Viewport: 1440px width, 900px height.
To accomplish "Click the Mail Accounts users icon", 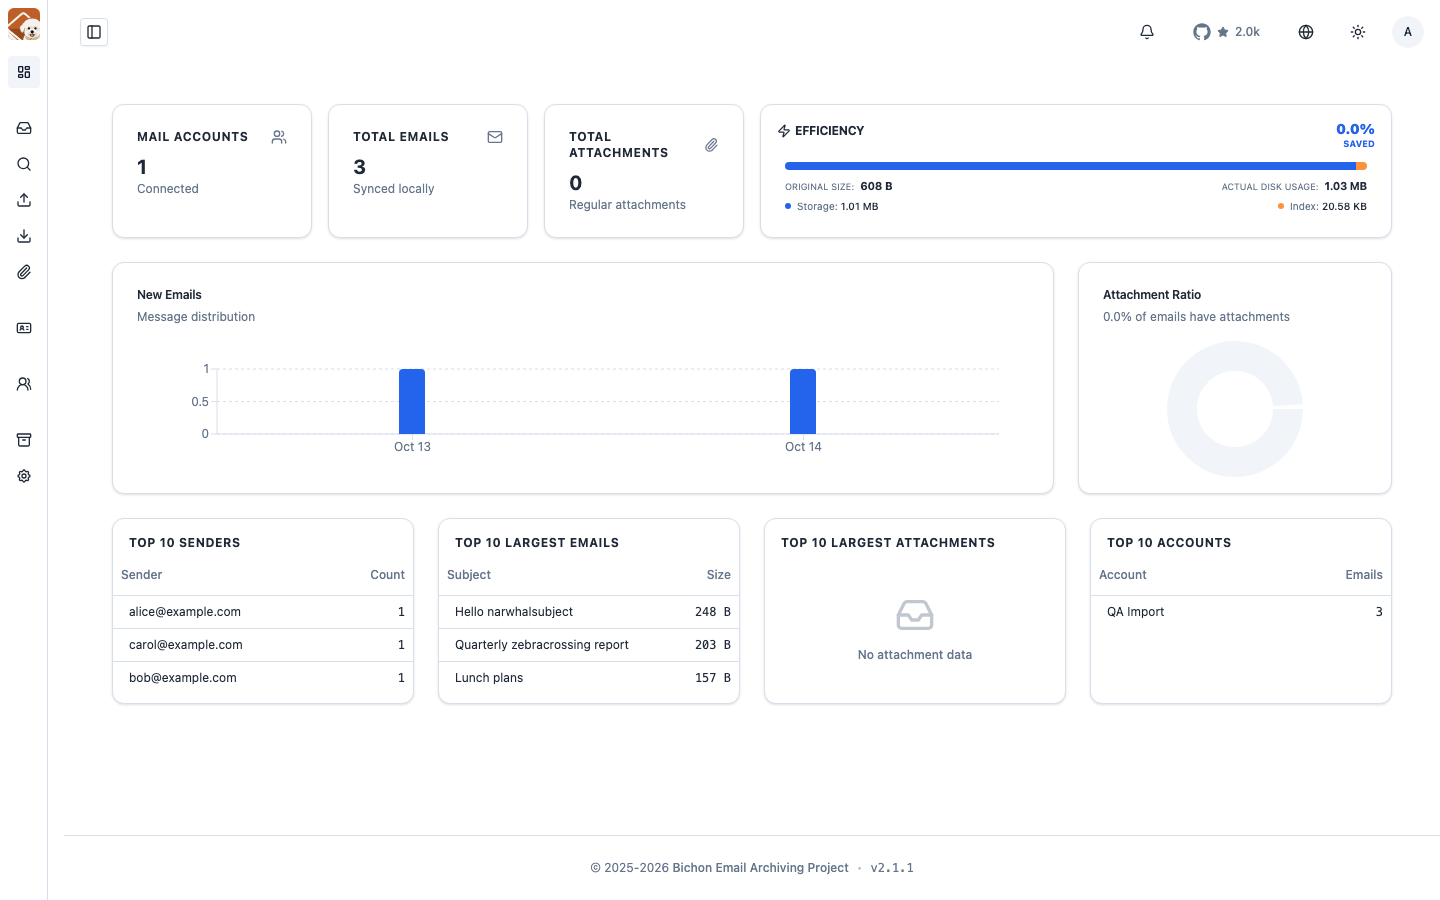I will click(279, 137).
